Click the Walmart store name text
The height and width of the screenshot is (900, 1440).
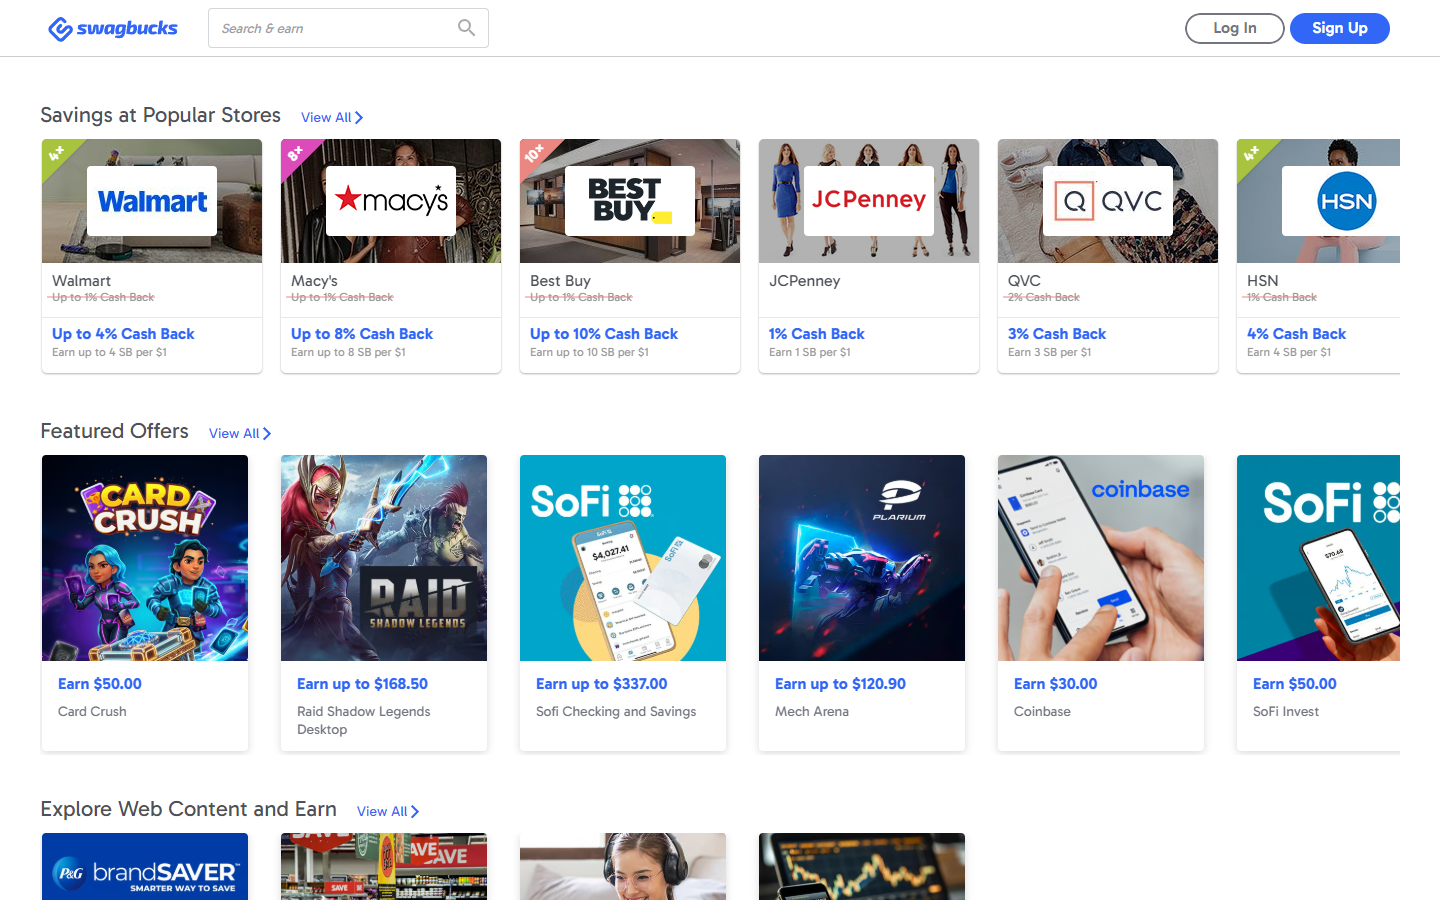click(x=82, y=281)
